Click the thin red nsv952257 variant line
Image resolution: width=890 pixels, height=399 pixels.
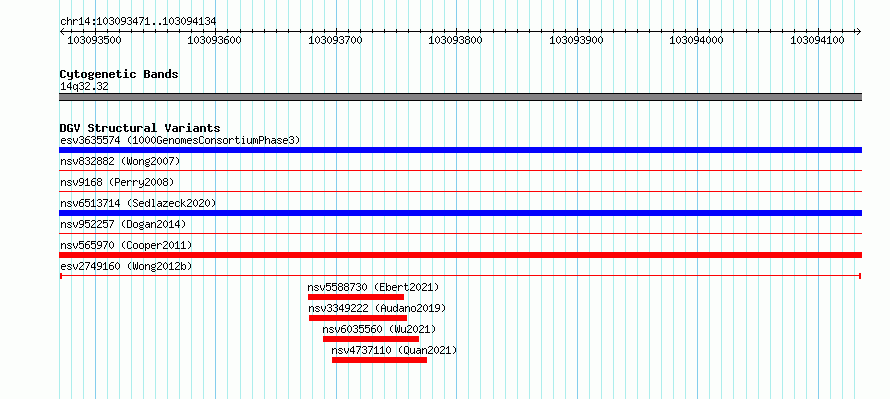coord(460,233)
